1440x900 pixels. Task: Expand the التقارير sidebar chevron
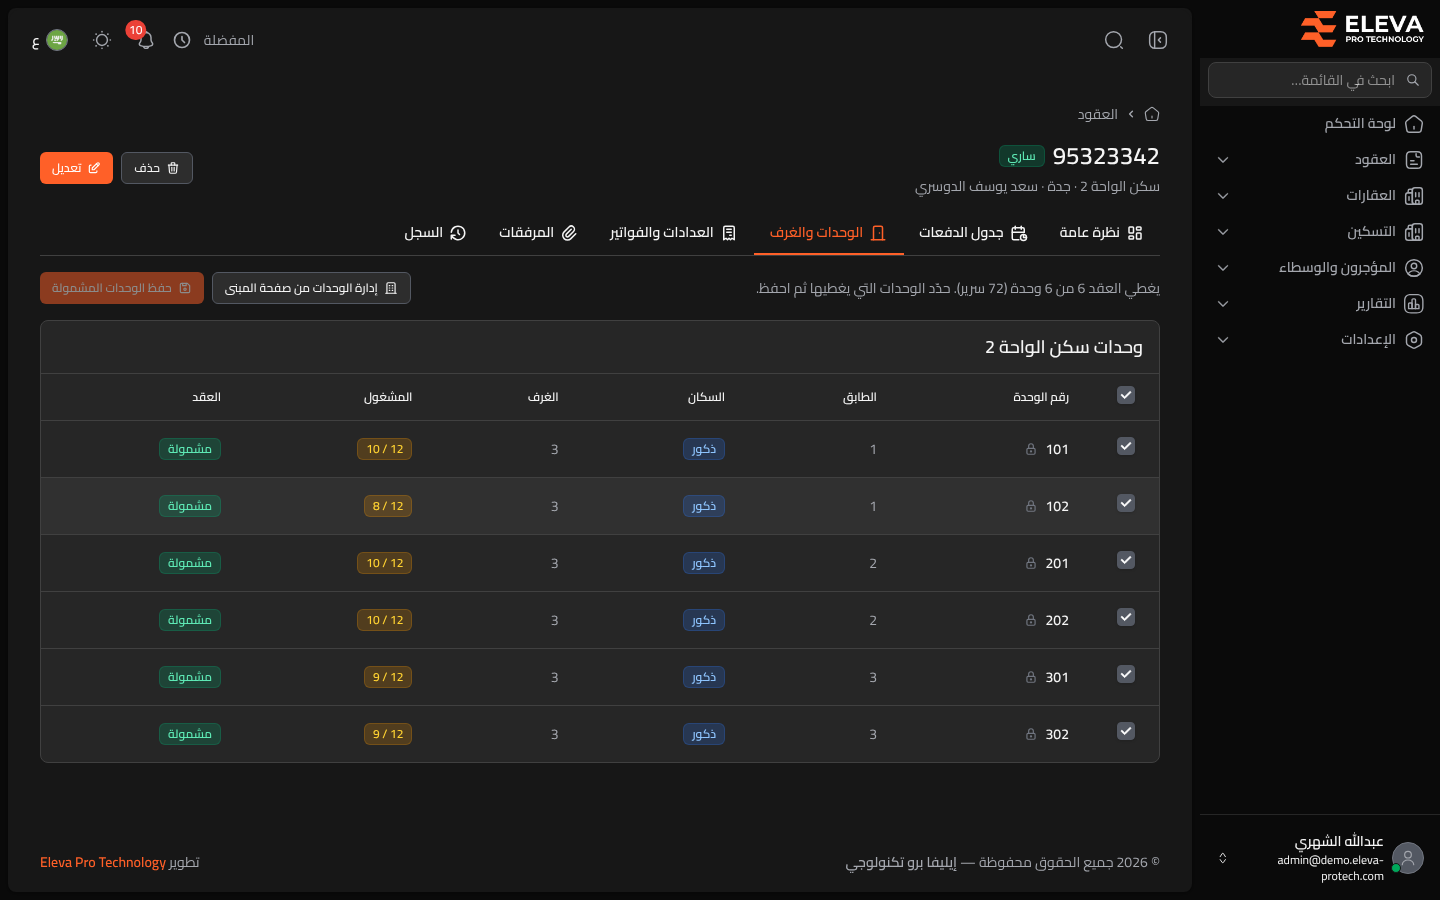click(1223, 304)
